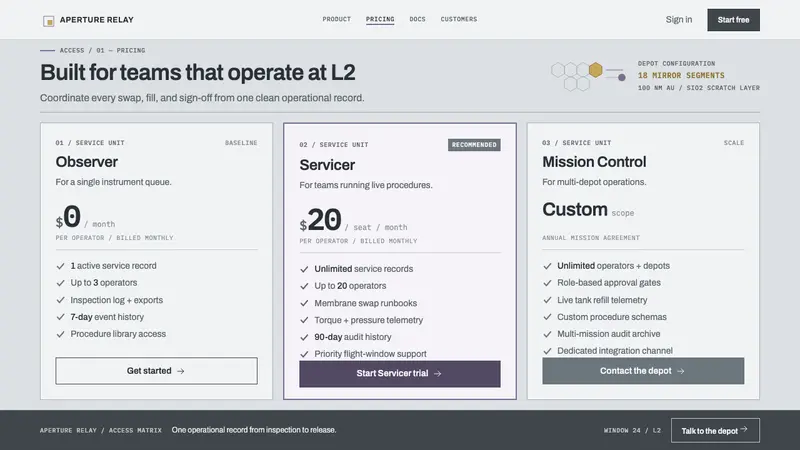The width and height of the screenshot is (800, 450).
Task: Click 'APERTURE RELAY / ACCESS MATRIX' footer text
Action: click(x=101, y=431)
